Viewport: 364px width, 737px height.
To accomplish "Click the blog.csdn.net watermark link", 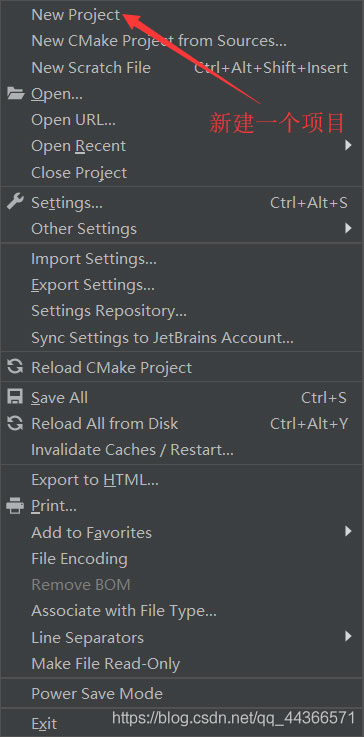I will [233, 718].
